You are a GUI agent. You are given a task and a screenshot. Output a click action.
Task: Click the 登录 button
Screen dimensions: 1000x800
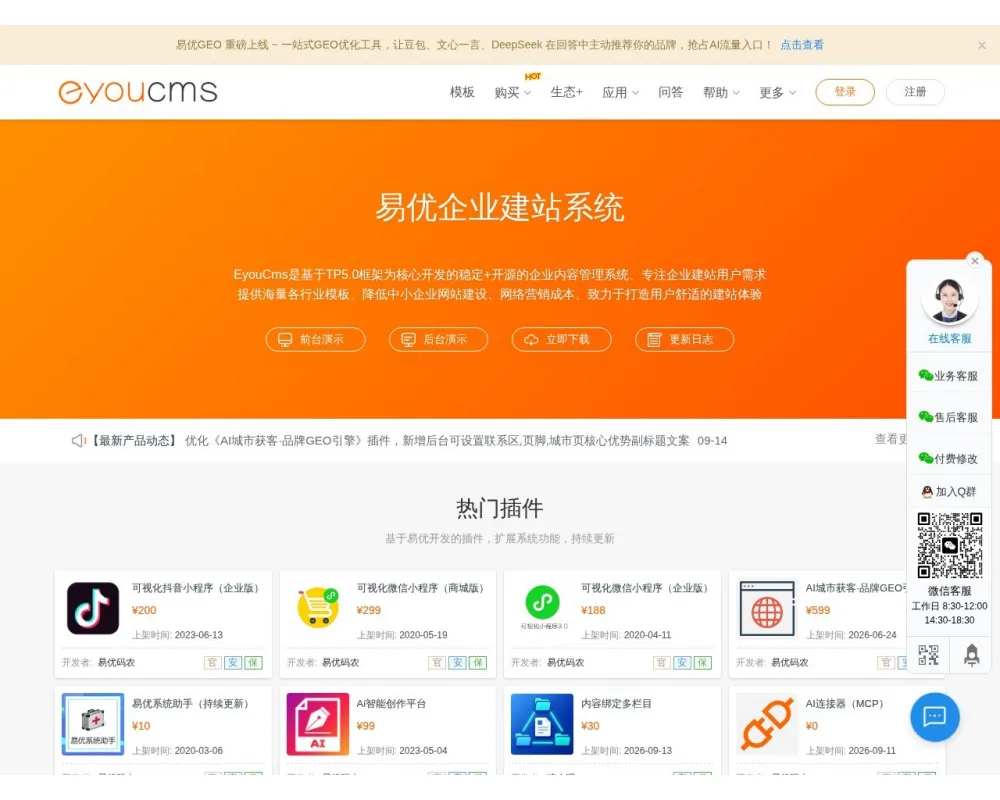coord(845,93)
